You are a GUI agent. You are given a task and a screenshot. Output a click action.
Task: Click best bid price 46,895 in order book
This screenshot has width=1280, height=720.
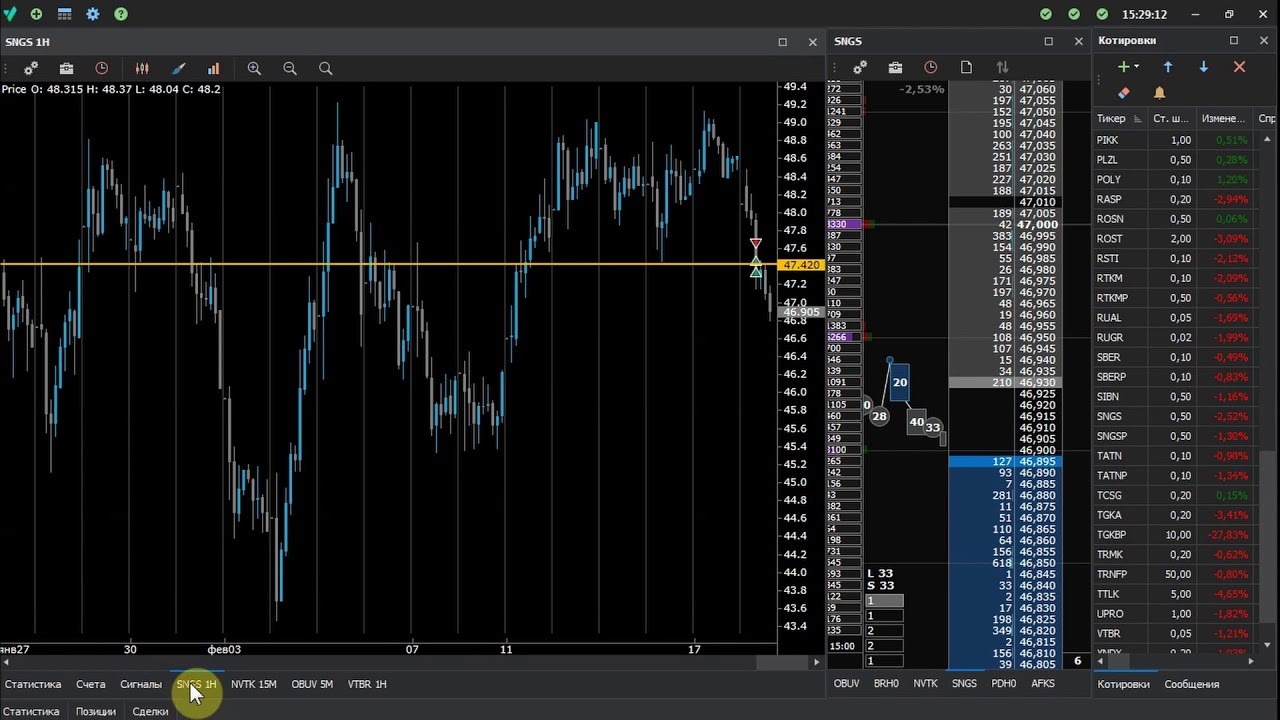click(1038, 462)
